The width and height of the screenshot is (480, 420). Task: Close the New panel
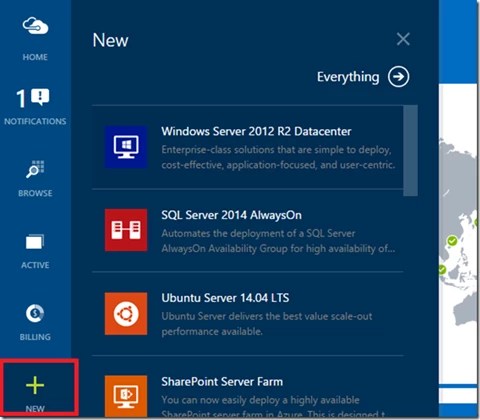click(x=403, y=39)
